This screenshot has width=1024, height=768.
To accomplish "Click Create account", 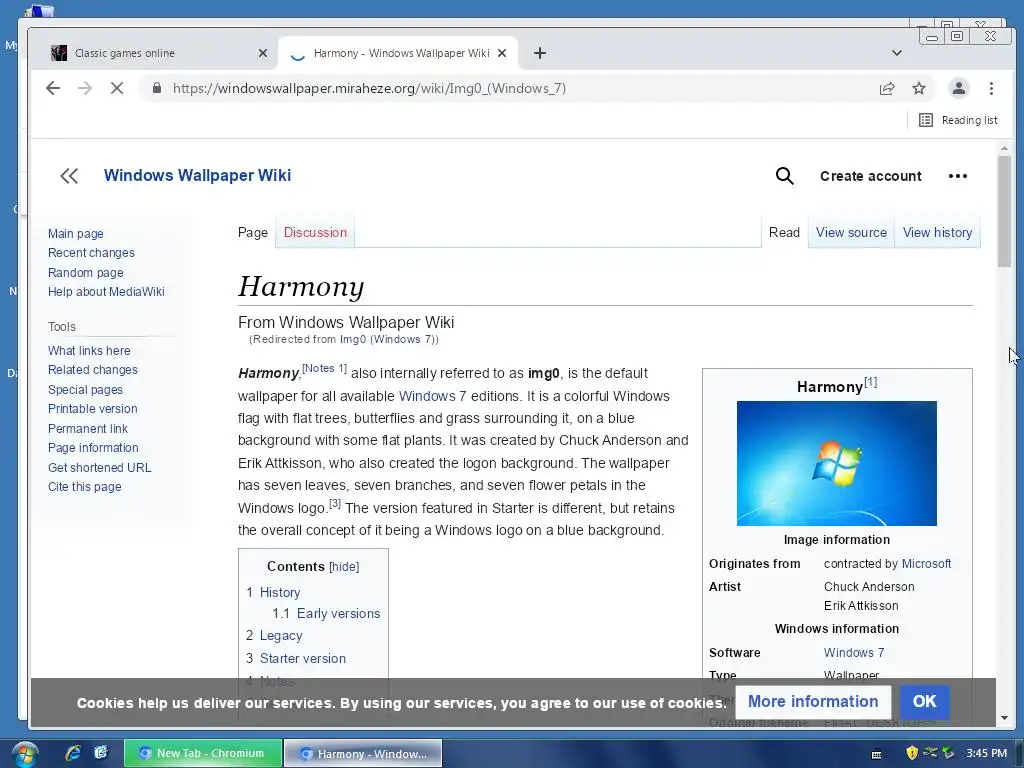I will 871,176.
